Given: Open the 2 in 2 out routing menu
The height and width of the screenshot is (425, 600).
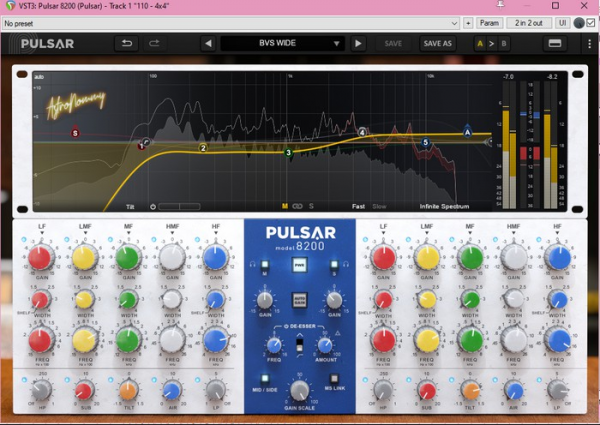Looking at the screenshot, I should click(x=528, y=23).
